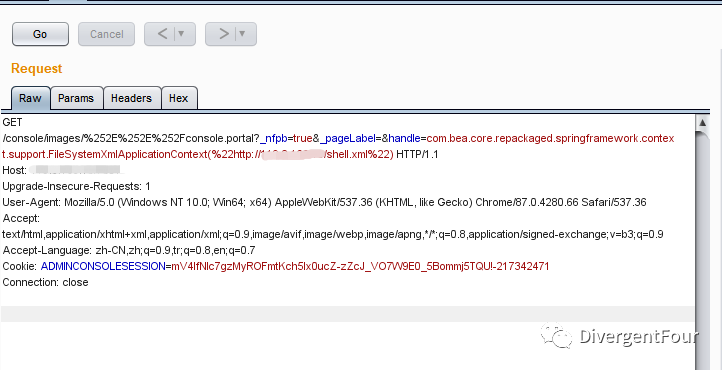
Task: Go to the previous request with the < button
Action: pos(163,34)
